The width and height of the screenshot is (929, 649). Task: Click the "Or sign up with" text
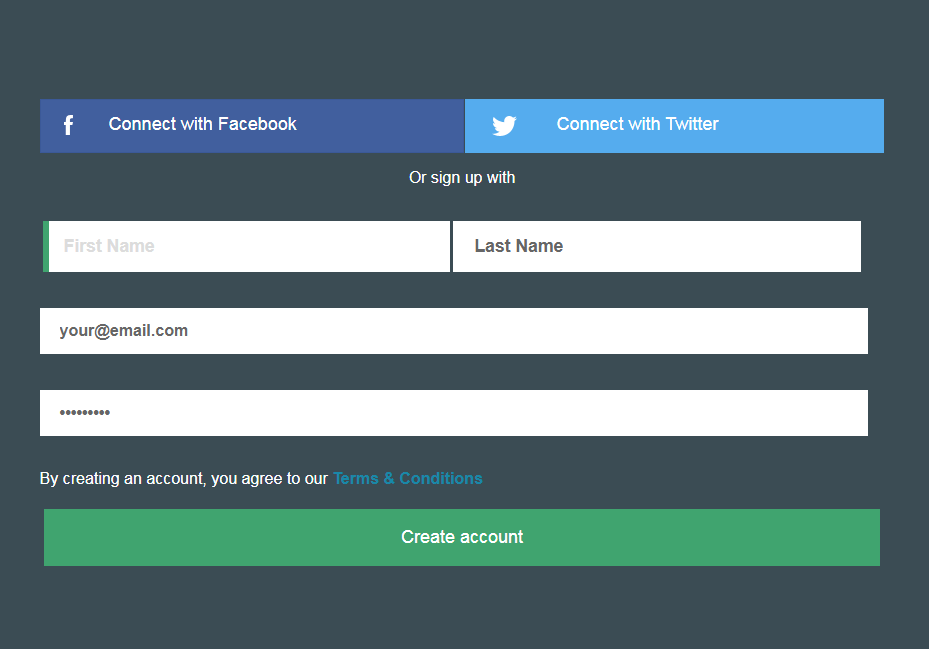tap(462, 177)
